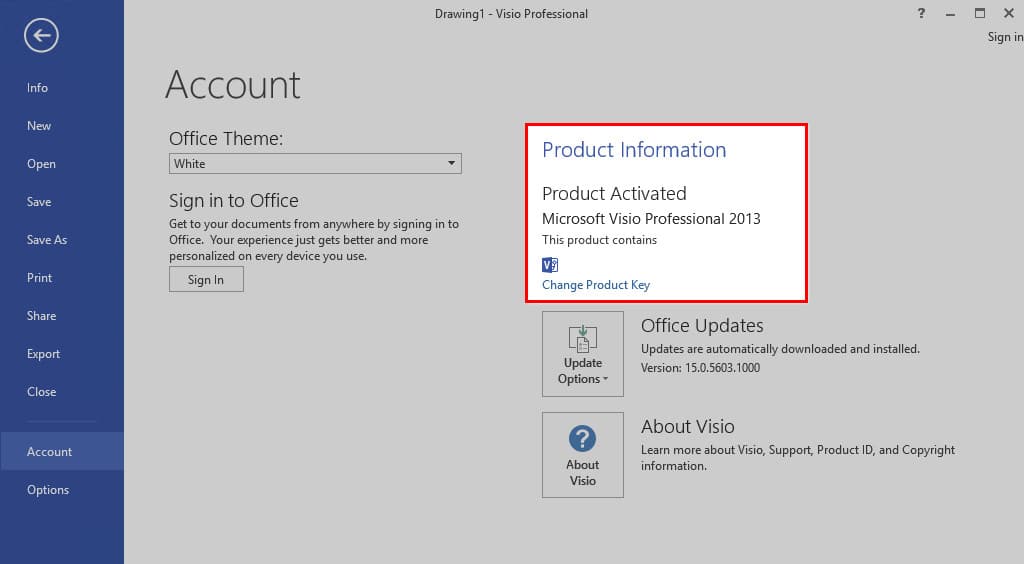Viewport: 1024px width, 564px height.
Task: Open the Print page
Action: [x=39, y=277]
